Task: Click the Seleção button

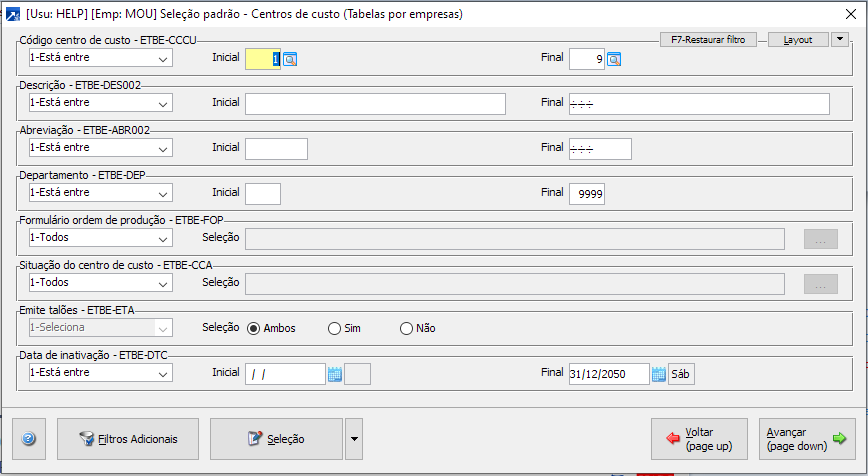Action: tap(276, 439)
